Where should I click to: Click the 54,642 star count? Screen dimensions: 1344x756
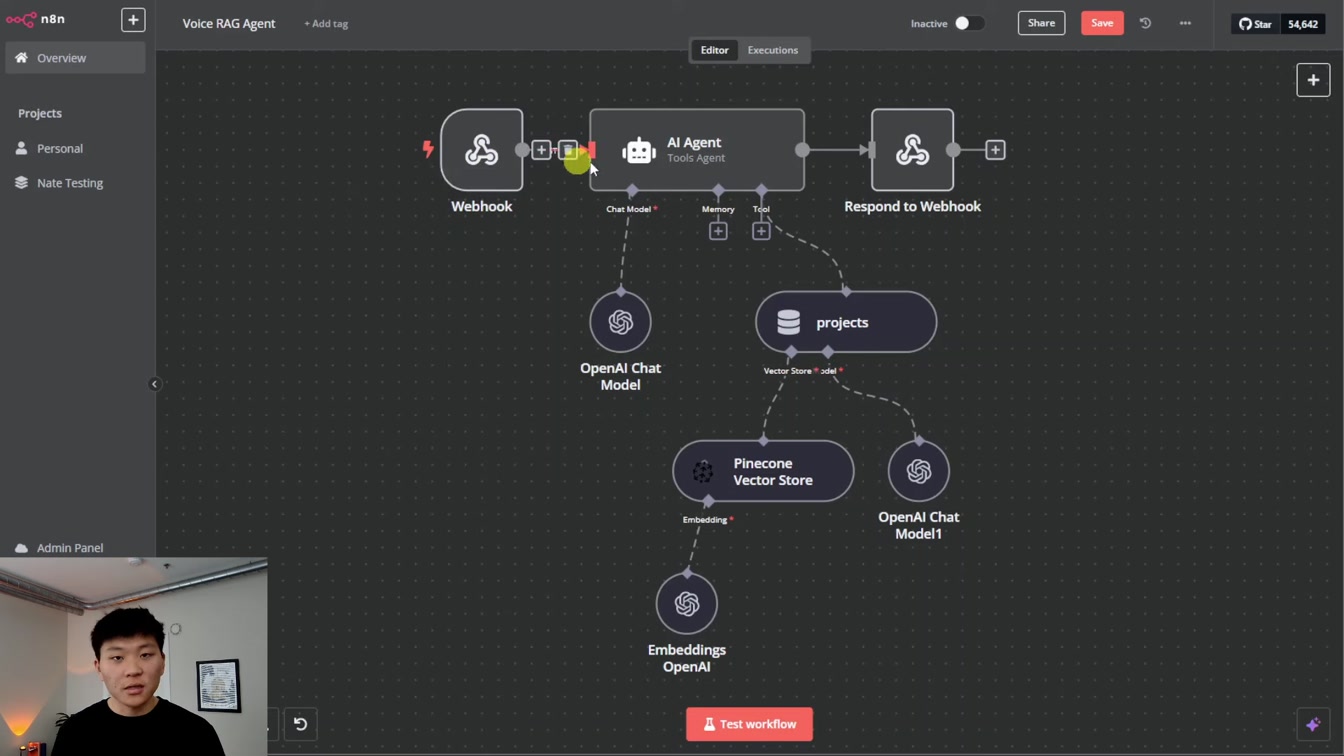pos(1303,24)
